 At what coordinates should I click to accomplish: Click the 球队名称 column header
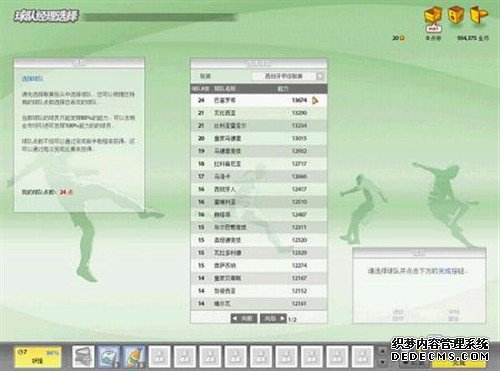click(224, 89)
